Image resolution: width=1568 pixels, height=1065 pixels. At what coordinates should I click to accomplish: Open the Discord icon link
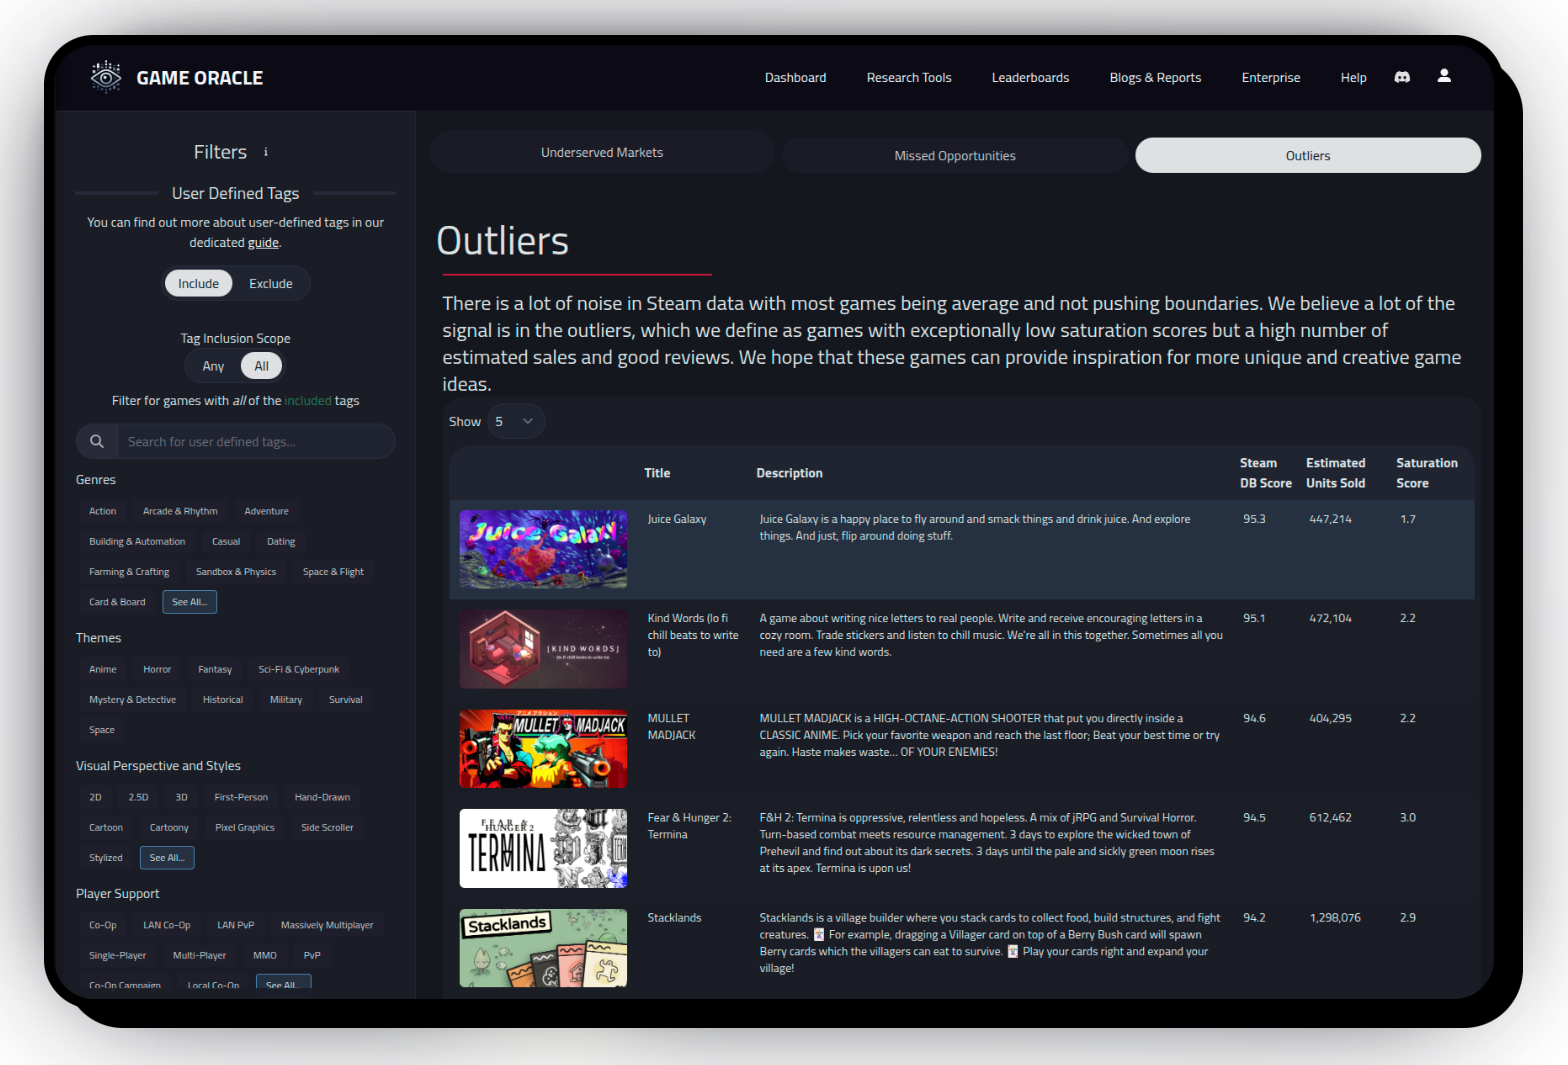coord(1402,77)
